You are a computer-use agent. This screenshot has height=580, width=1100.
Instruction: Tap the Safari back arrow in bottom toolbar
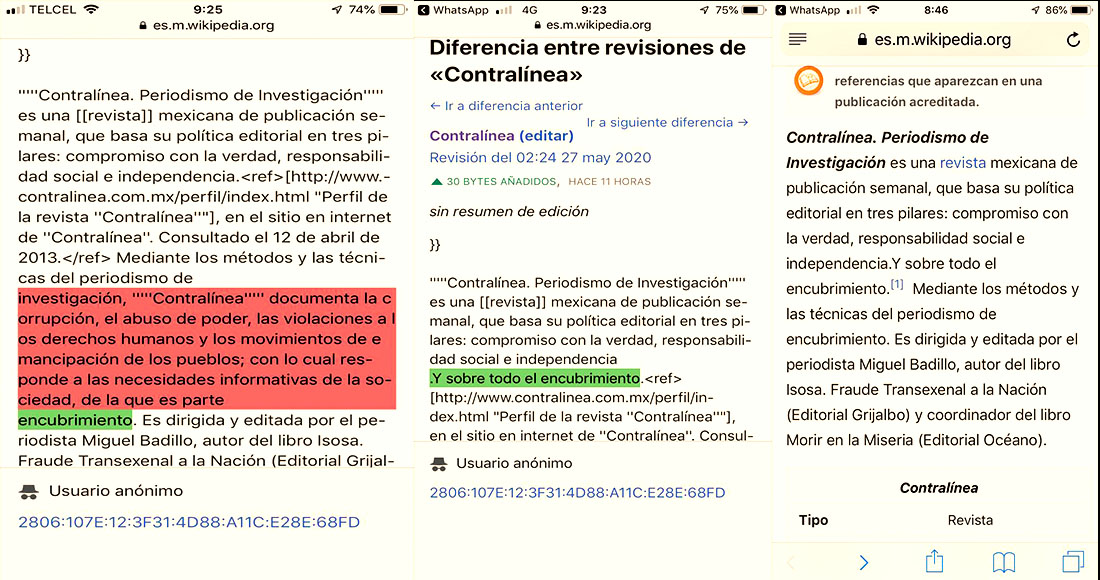click(x=793, y=562)
